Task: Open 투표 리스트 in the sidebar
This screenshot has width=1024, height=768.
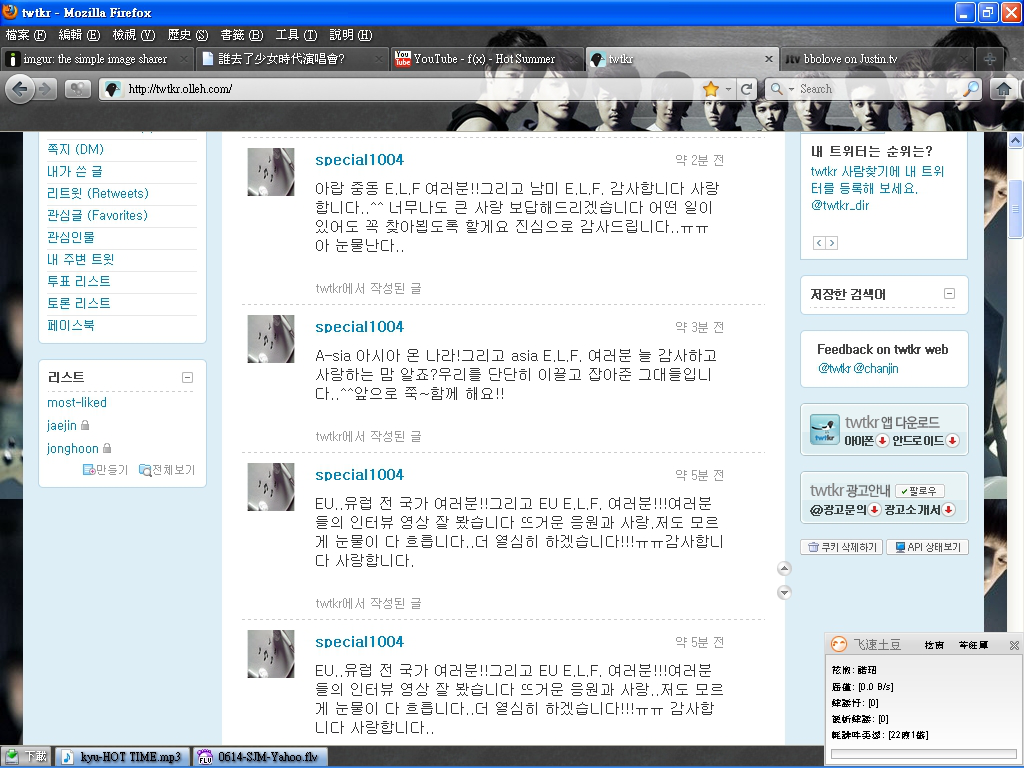Action: [78, 281]
